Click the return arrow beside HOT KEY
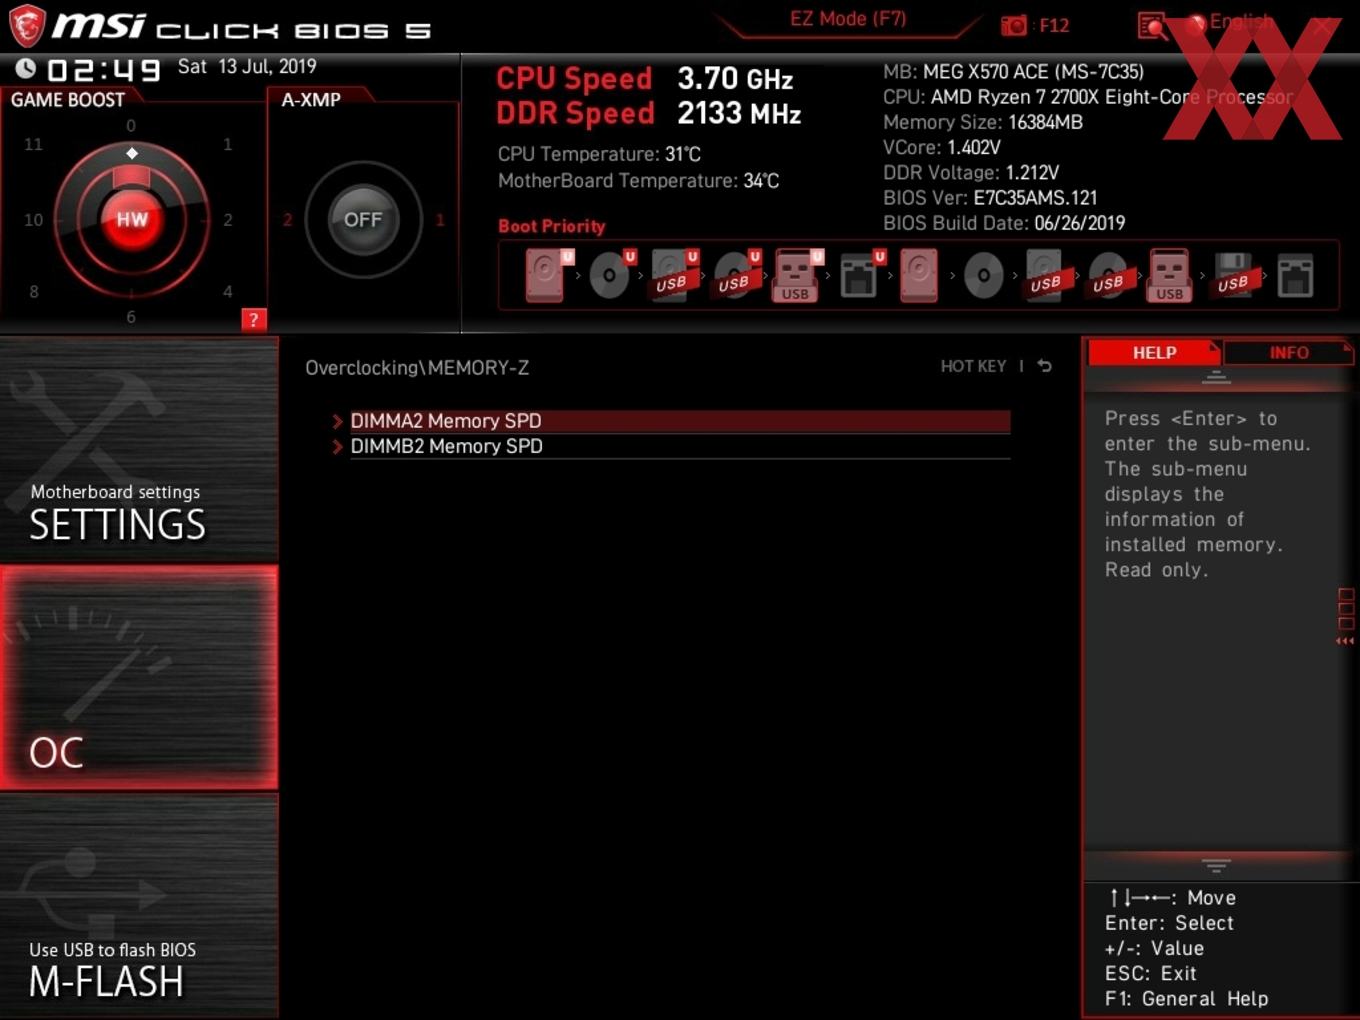Image resolution: width=1360 pixels, height=1020 pixels. 1045,366
